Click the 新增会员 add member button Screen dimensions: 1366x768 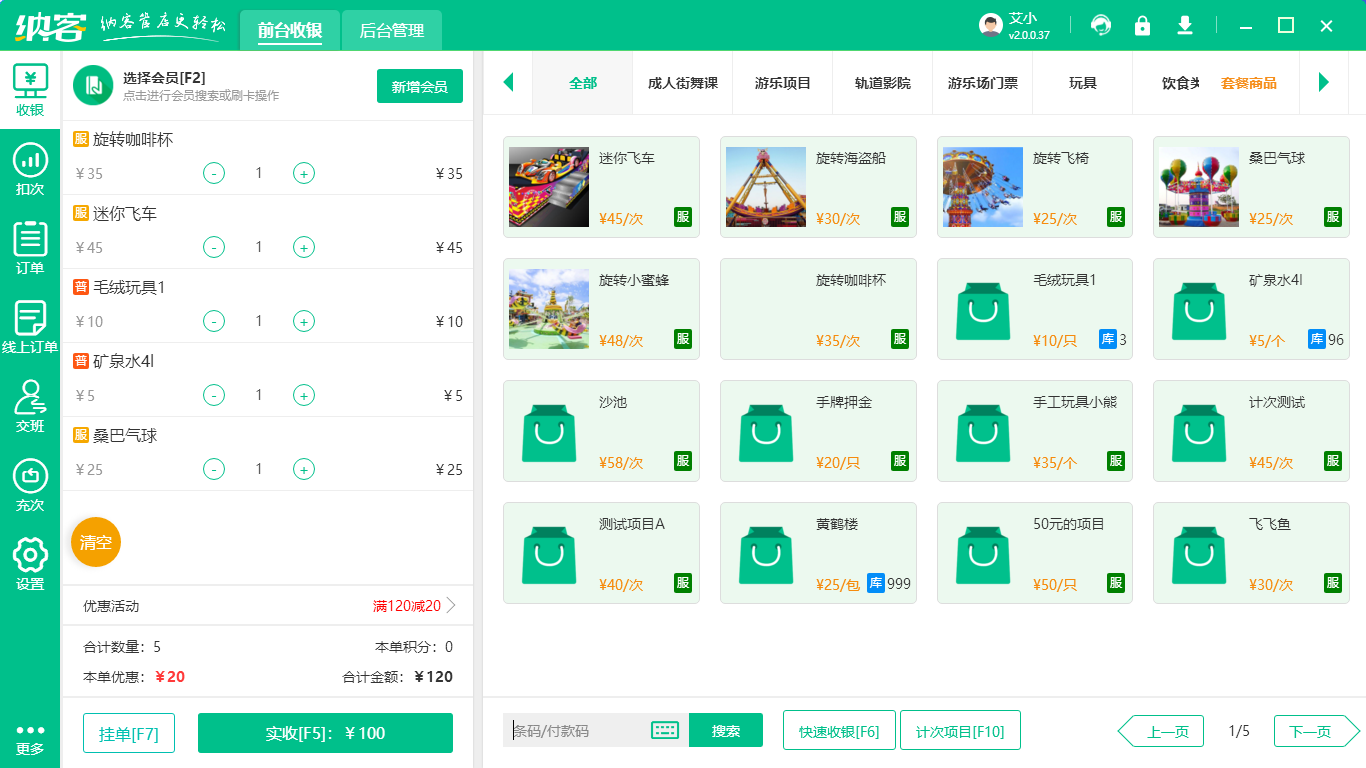(x=419, y=87)
